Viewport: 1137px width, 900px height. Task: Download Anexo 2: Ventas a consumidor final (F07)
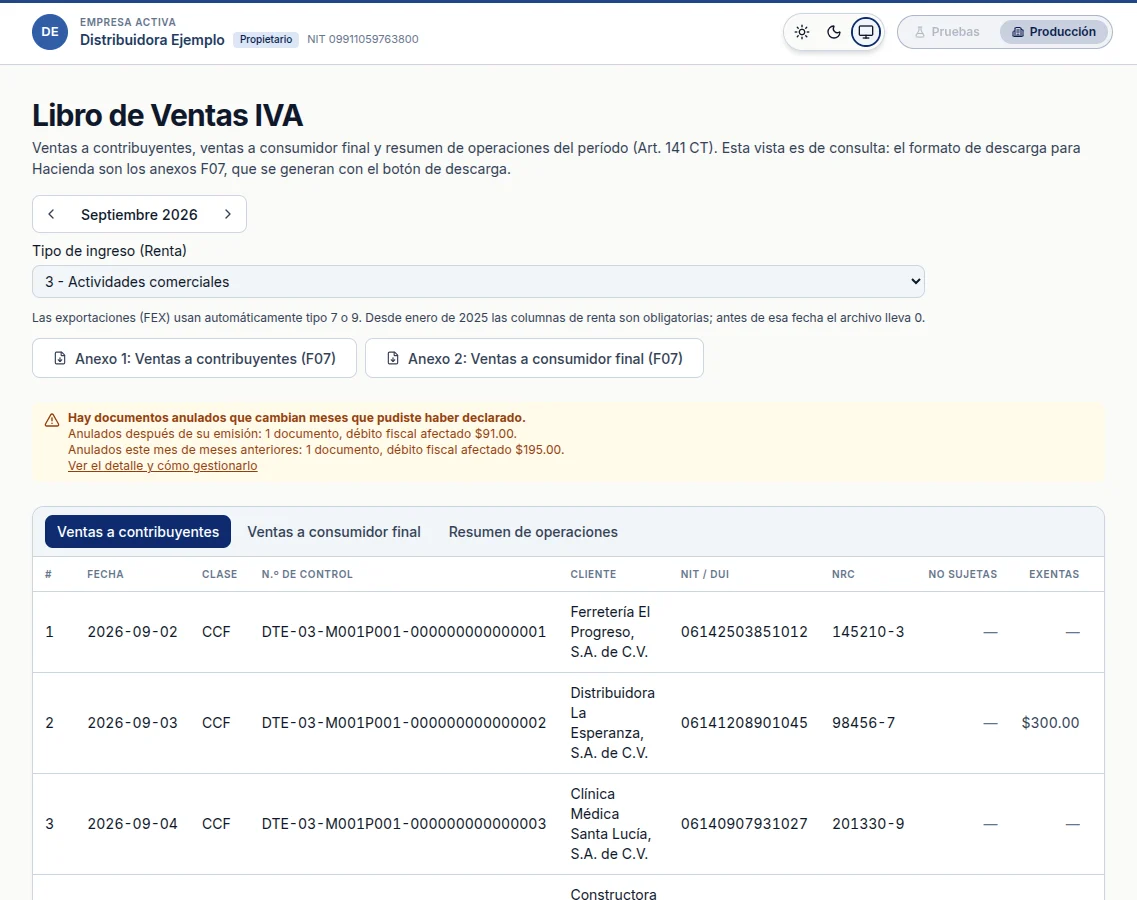click(x=534, y=358)
